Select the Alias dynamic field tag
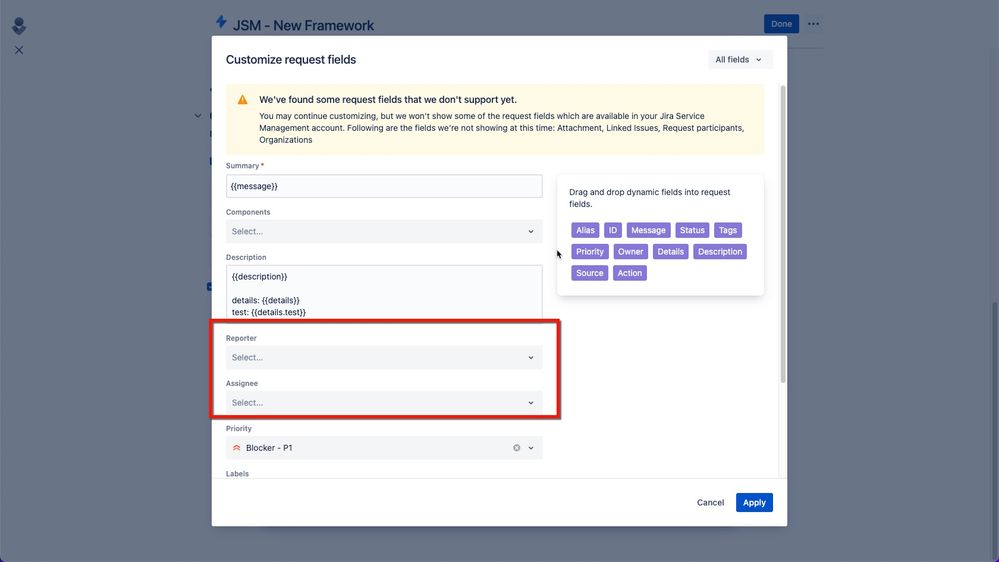 click(x=585, y=230)
